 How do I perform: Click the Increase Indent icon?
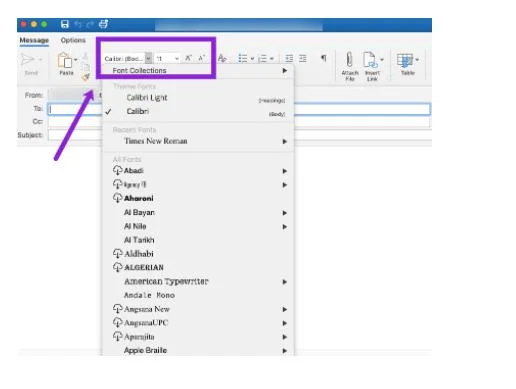[303, 59]
